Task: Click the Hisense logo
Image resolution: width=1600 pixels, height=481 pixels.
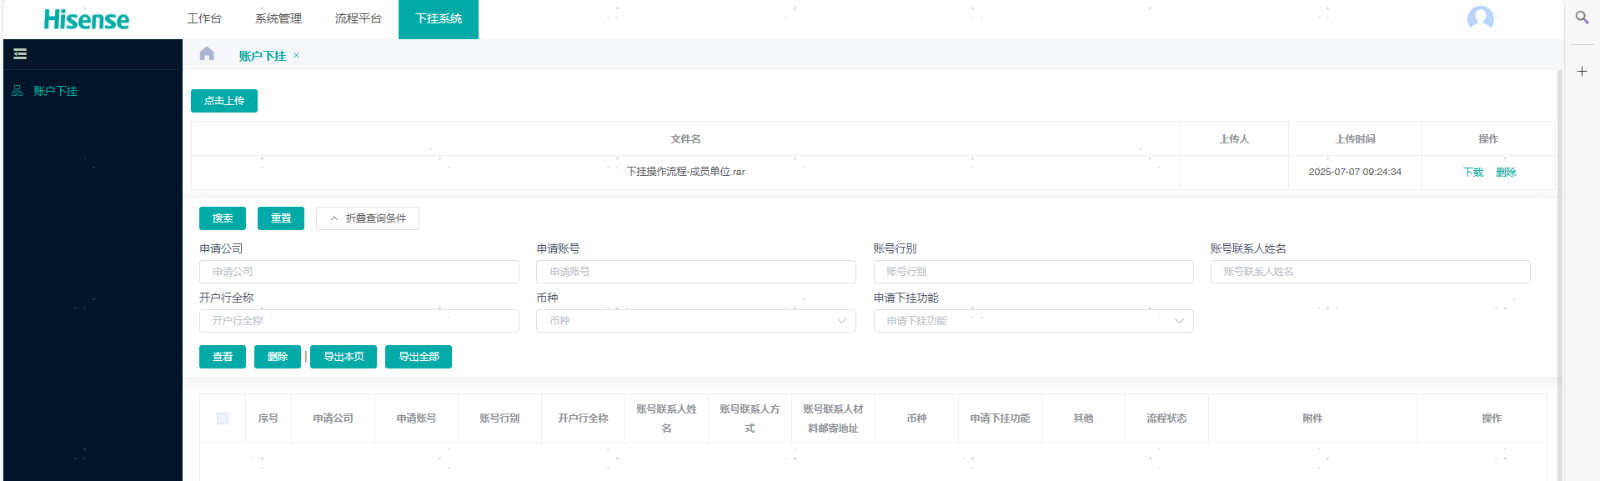Action: tap(86, 19)
